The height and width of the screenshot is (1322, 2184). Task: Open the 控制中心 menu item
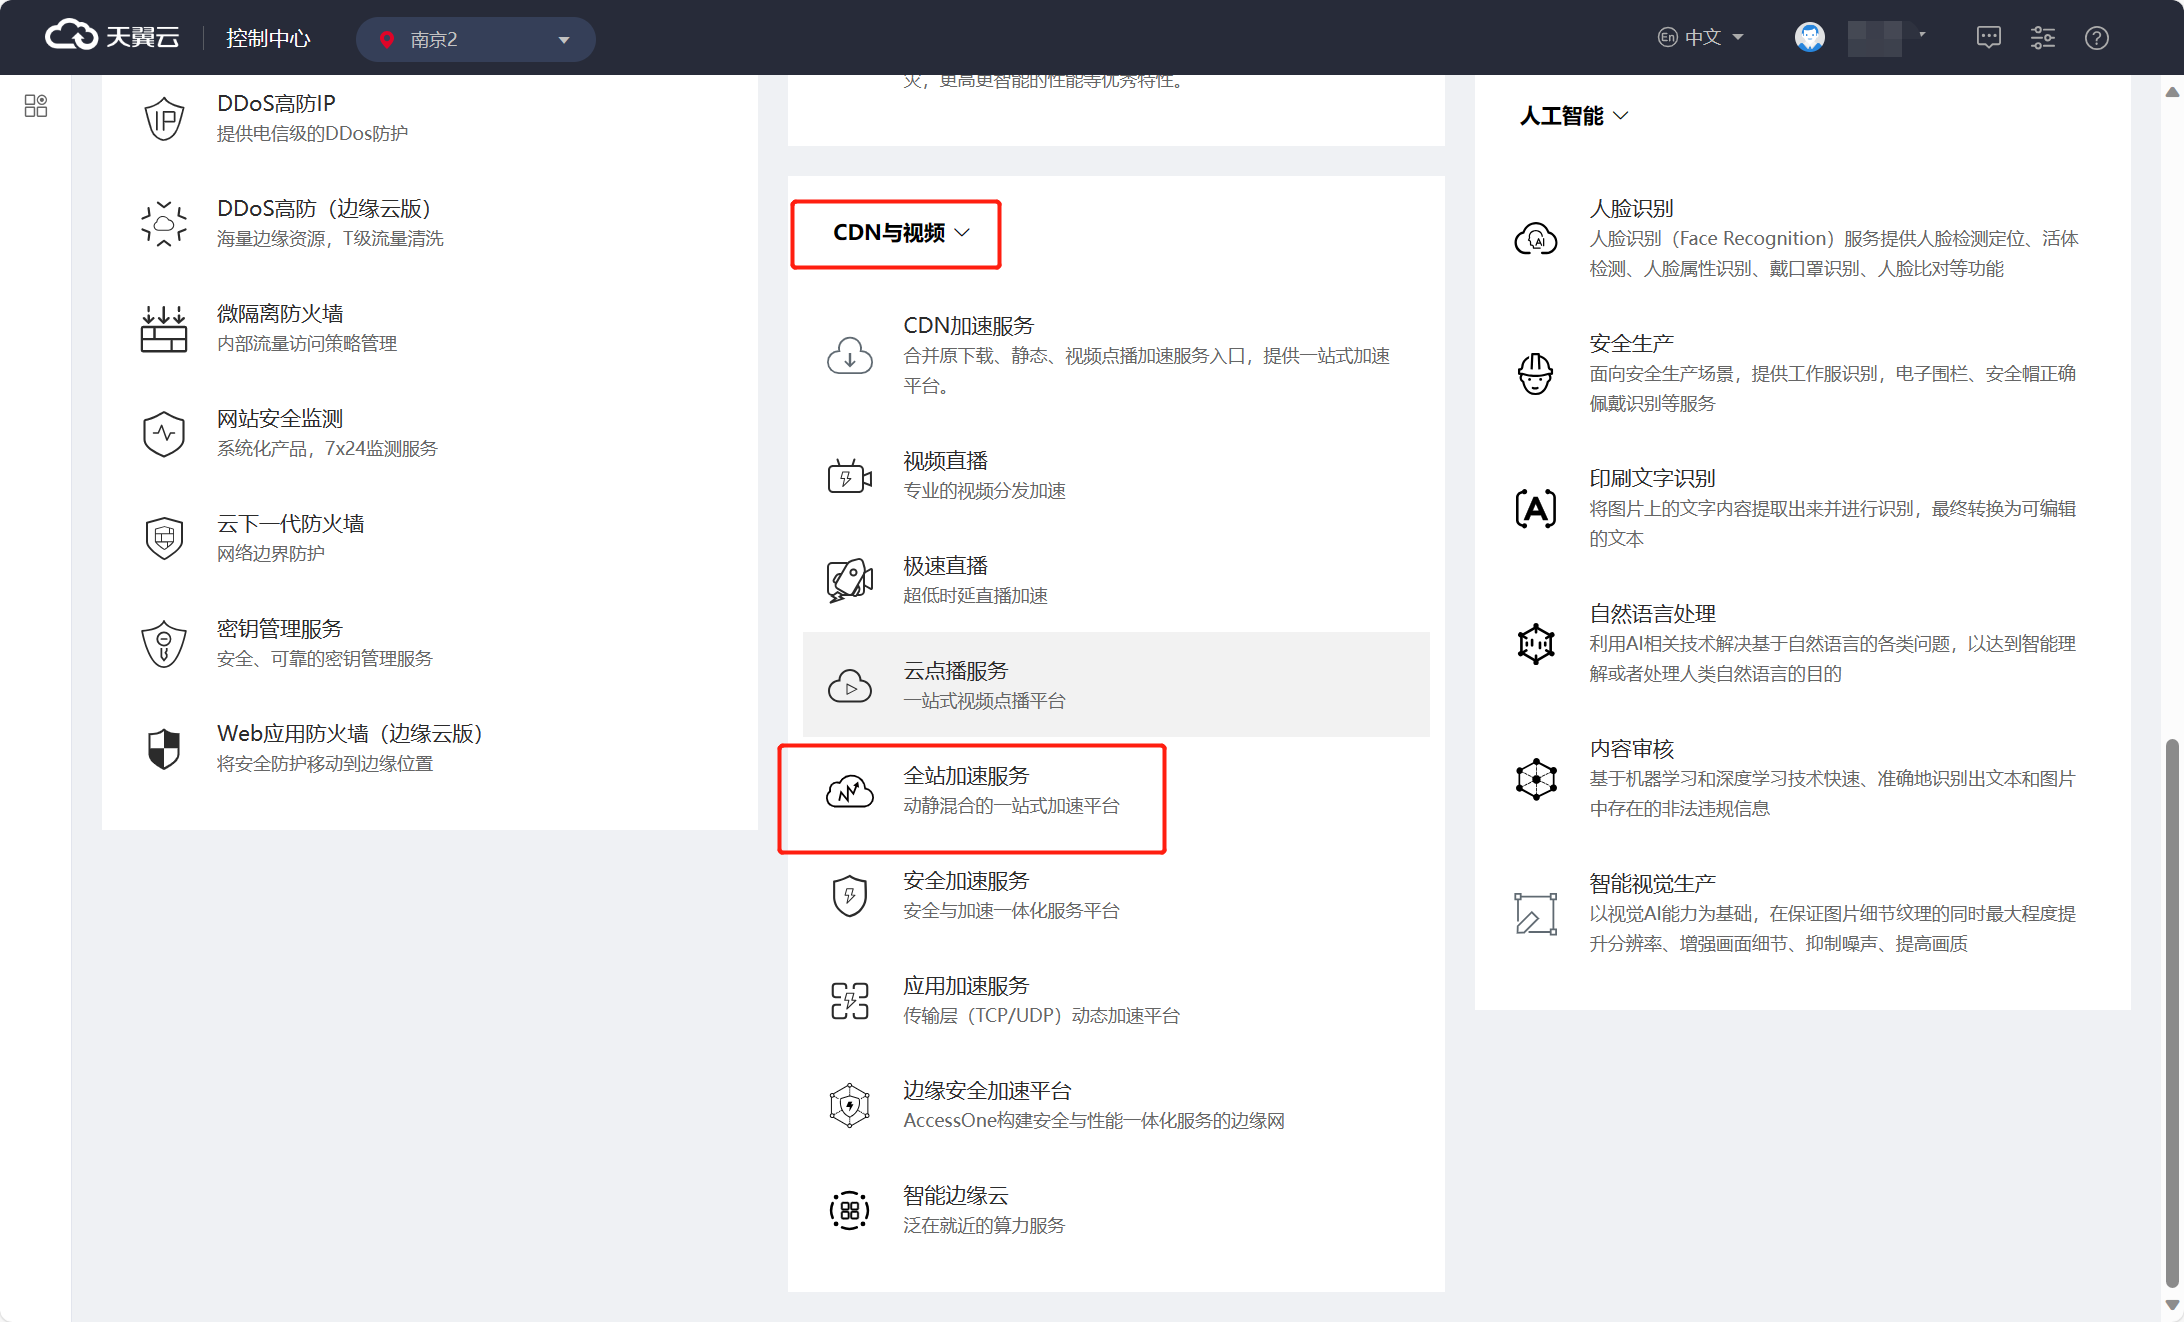click(x=268, y=38)
